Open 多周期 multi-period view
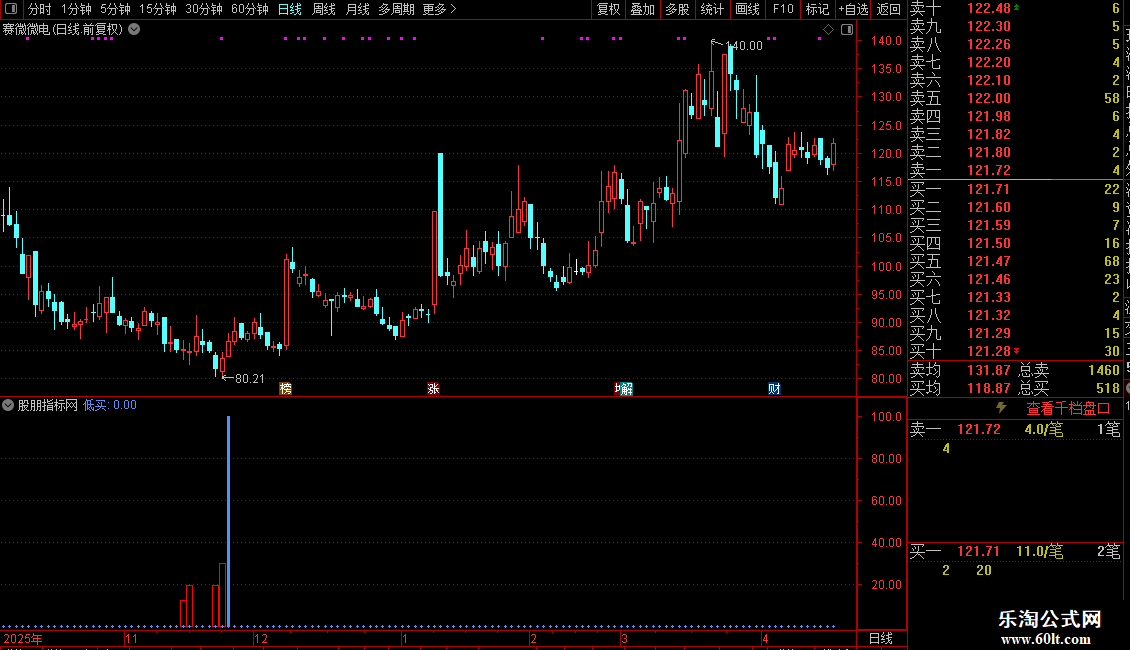1130x650 pixels. click(x=396, y=9)
